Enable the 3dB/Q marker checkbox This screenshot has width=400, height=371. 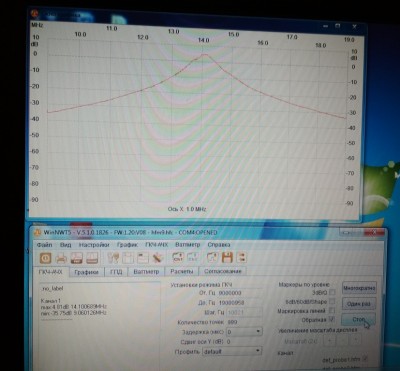tap(332, 292)
